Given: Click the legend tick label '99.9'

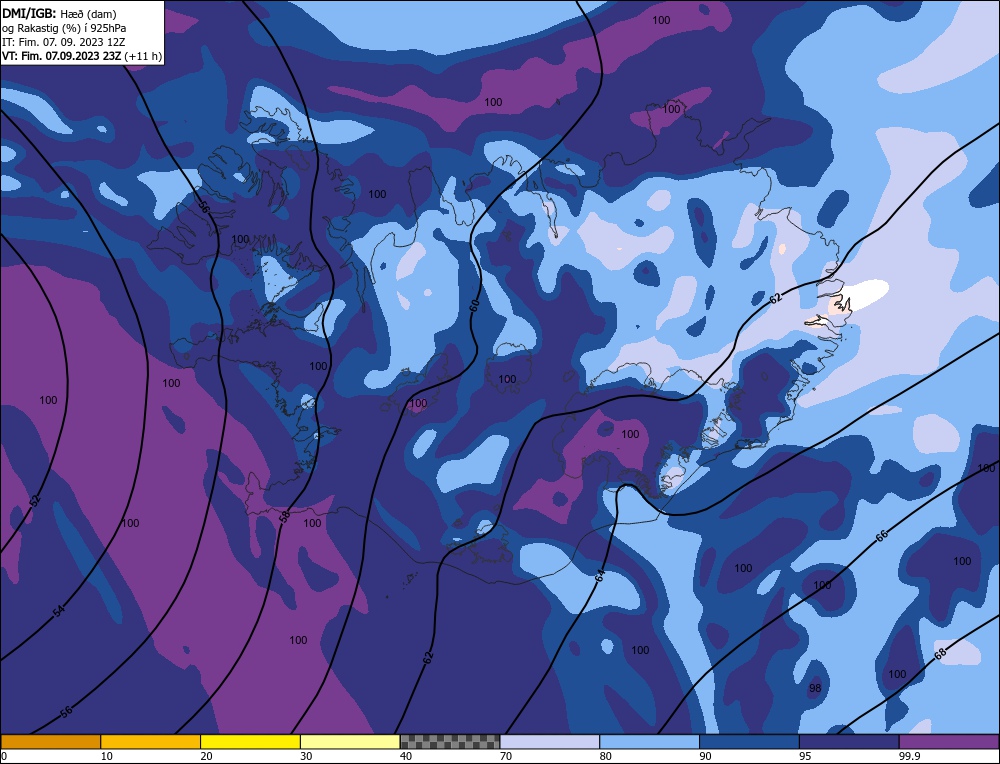Looking at the screenshot, I should 908,756.
